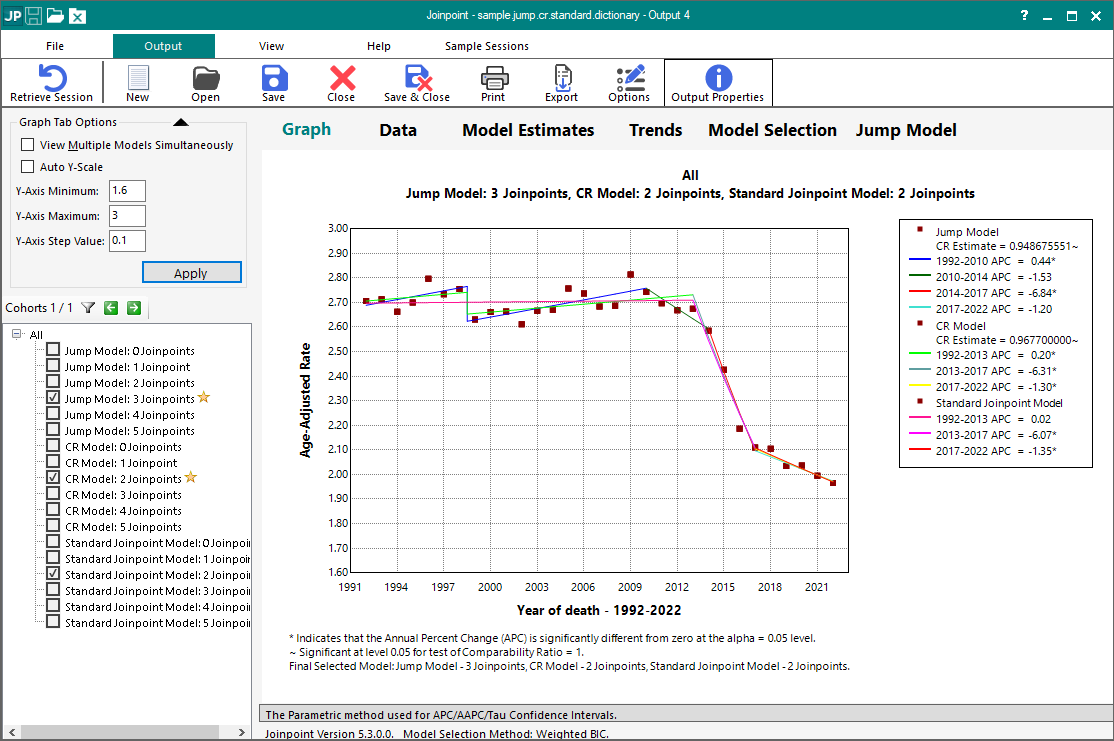Click the Y-Axis Maximum input field

click(x=128, y=216)
